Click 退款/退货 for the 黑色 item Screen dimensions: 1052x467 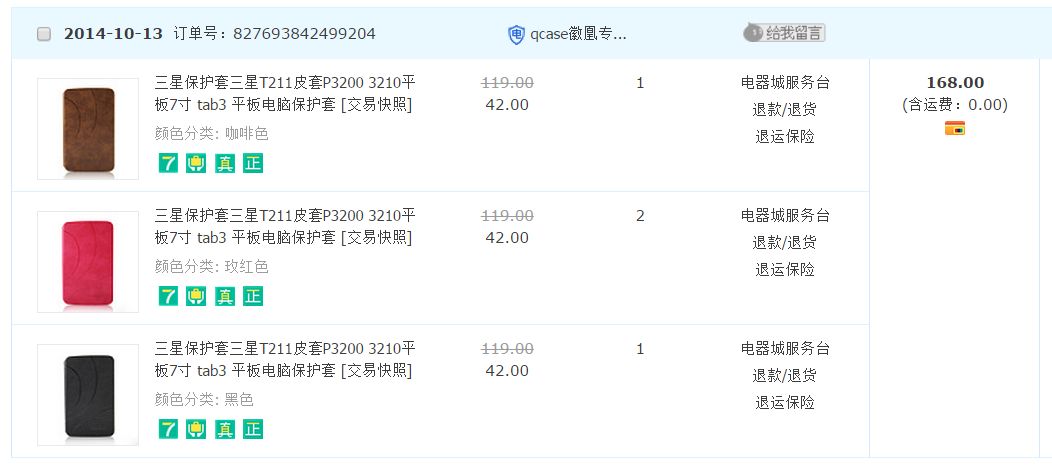pyautogui.click(x=784, y=375)
